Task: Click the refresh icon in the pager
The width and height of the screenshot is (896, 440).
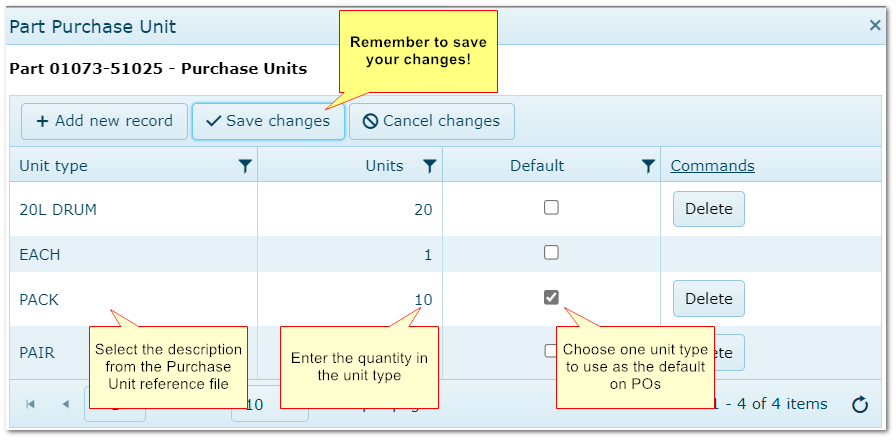Action: tap(859, 404)
